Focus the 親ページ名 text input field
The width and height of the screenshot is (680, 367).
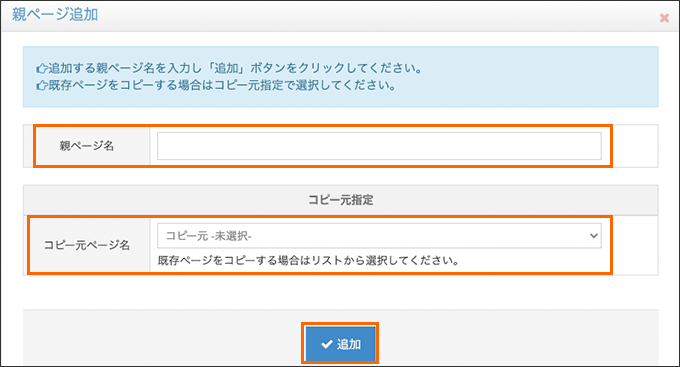click(x=379, y=146)
